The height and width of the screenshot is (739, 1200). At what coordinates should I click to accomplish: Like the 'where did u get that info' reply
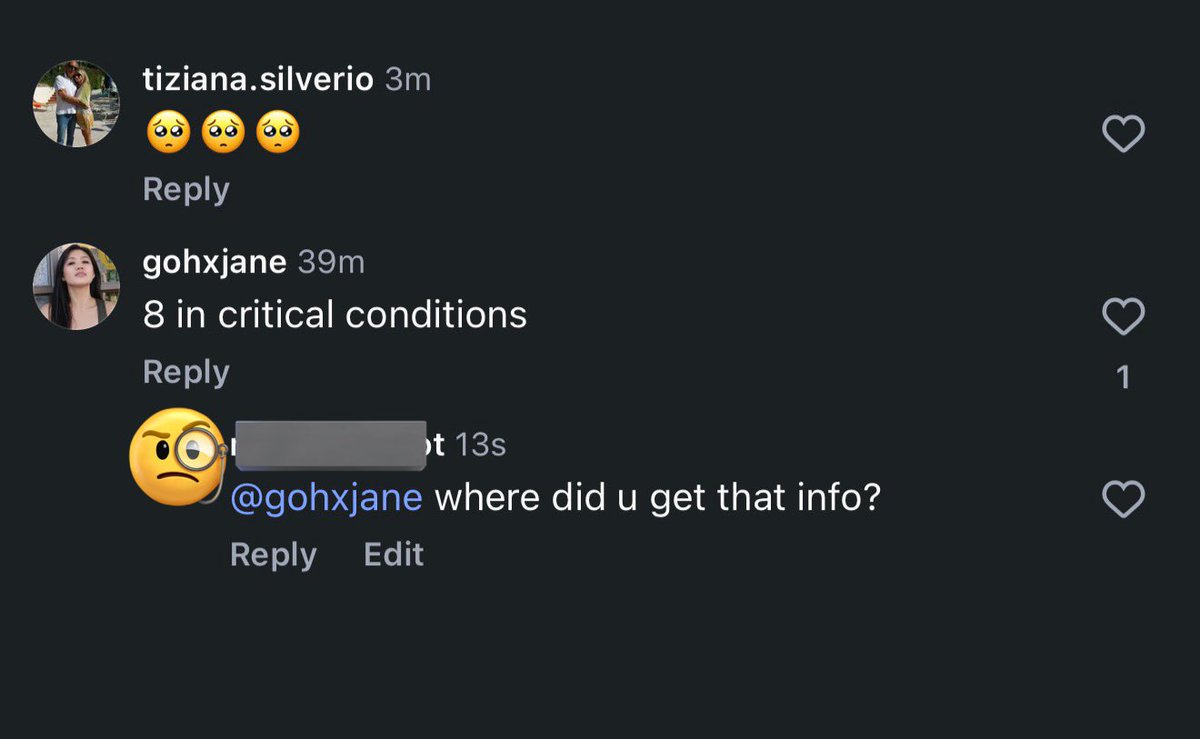[x=1123, y=499]
